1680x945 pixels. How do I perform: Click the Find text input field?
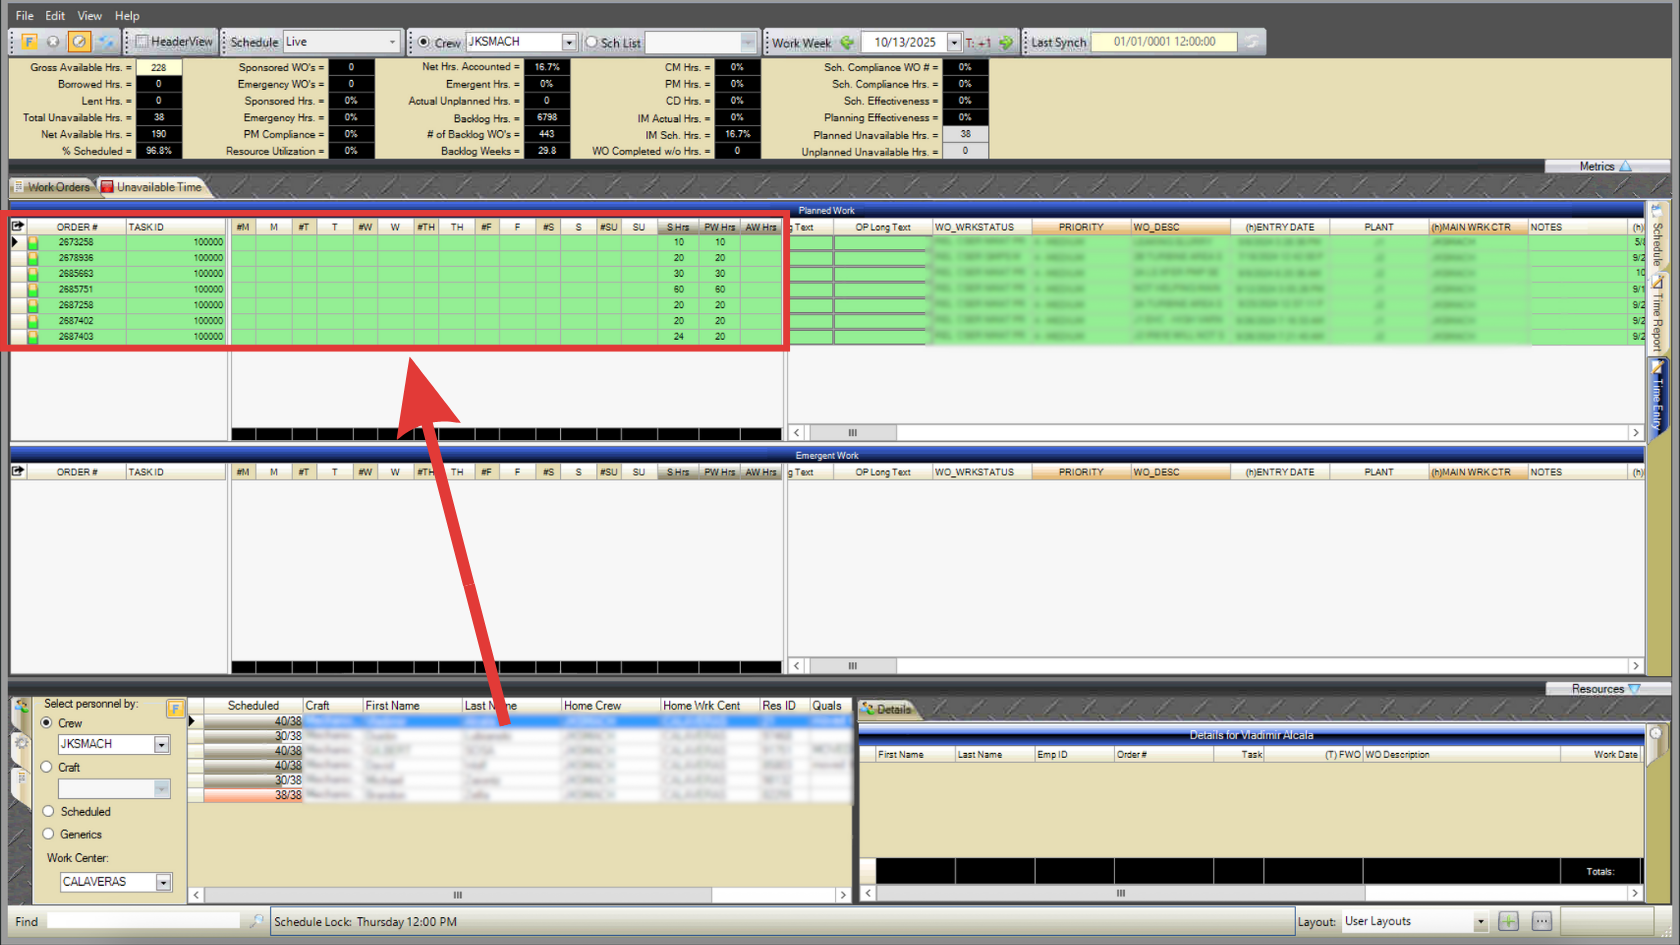143,921
